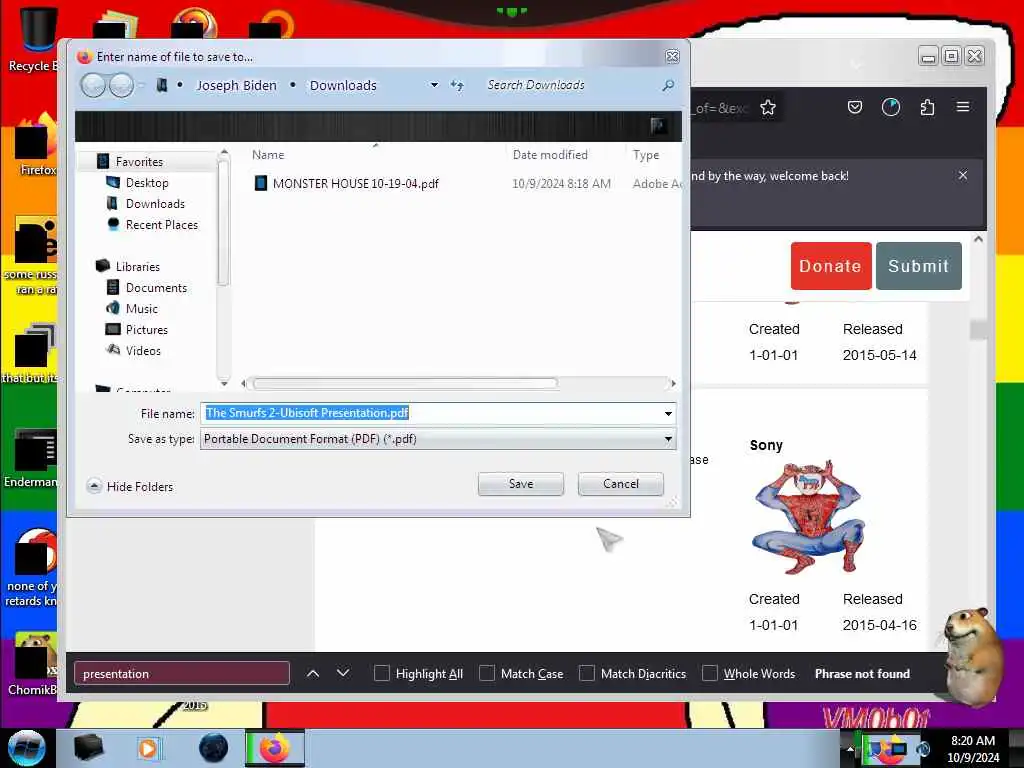Click the Back navigation arrow in save dialog
Image resolution: width=1024 pixels, height=768 pixels.
pos(93,85)
